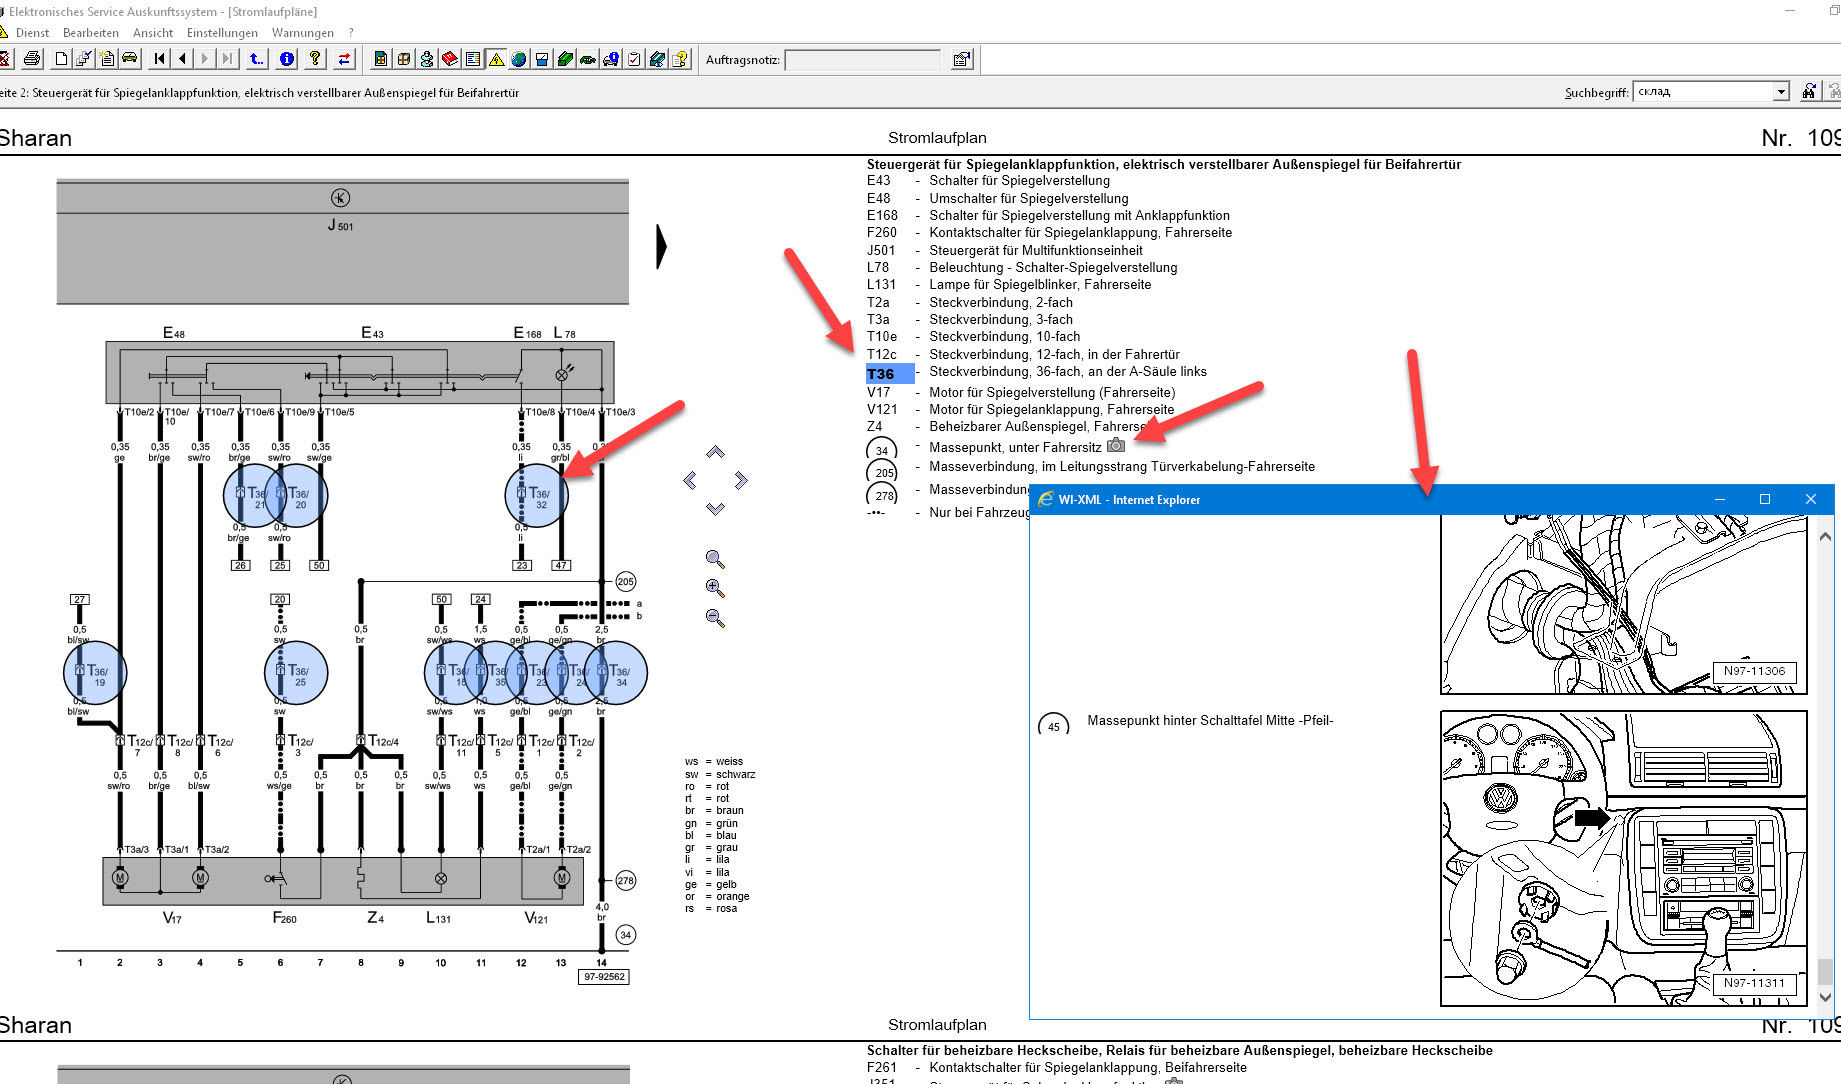Click the search binoculars next to Suchbegriff
This screenshot has width=1841, height=1084.
pos(1809,92)
